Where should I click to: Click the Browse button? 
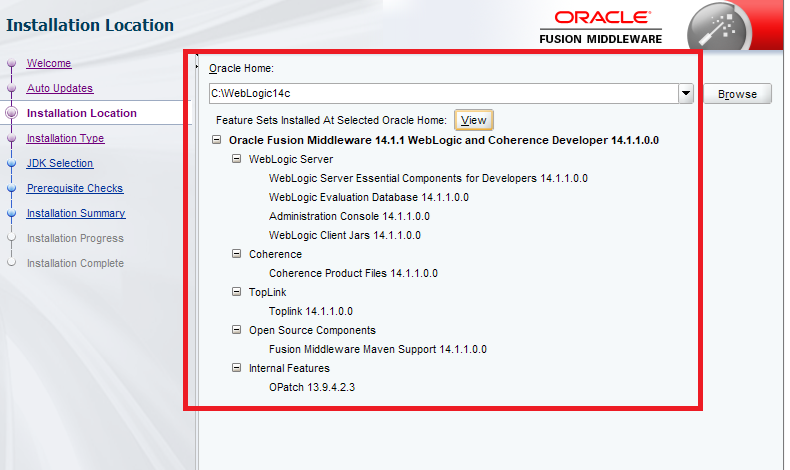(737, 94)
